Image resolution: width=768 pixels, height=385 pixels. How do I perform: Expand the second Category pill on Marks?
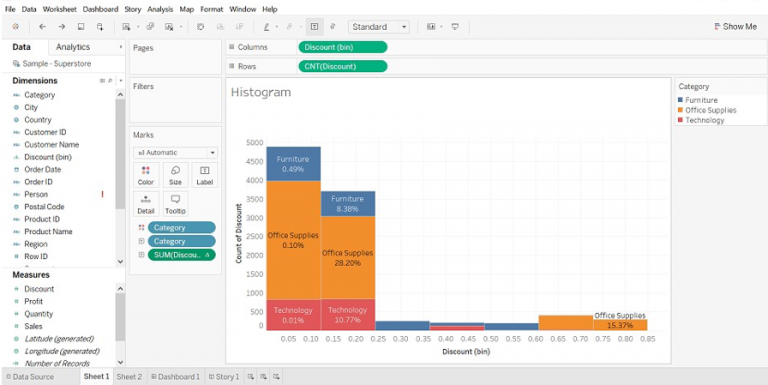pyautogui.click(x=141, y=241)
